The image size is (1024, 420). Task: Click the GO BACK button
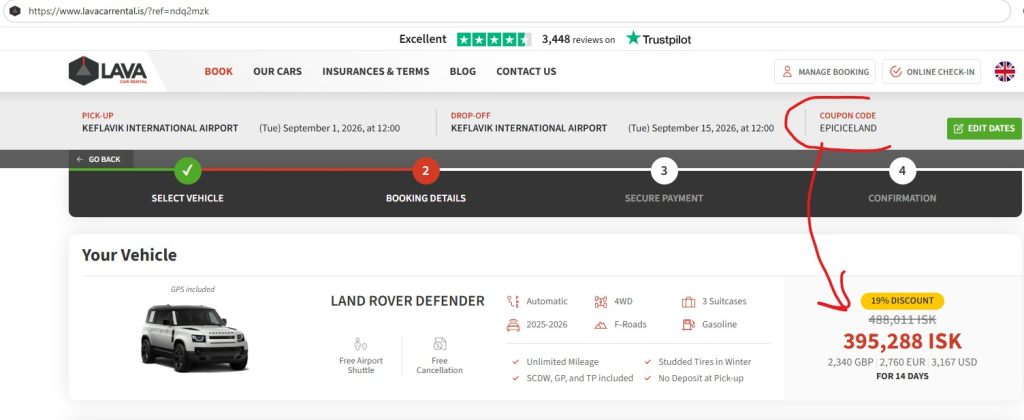(99, 159)
